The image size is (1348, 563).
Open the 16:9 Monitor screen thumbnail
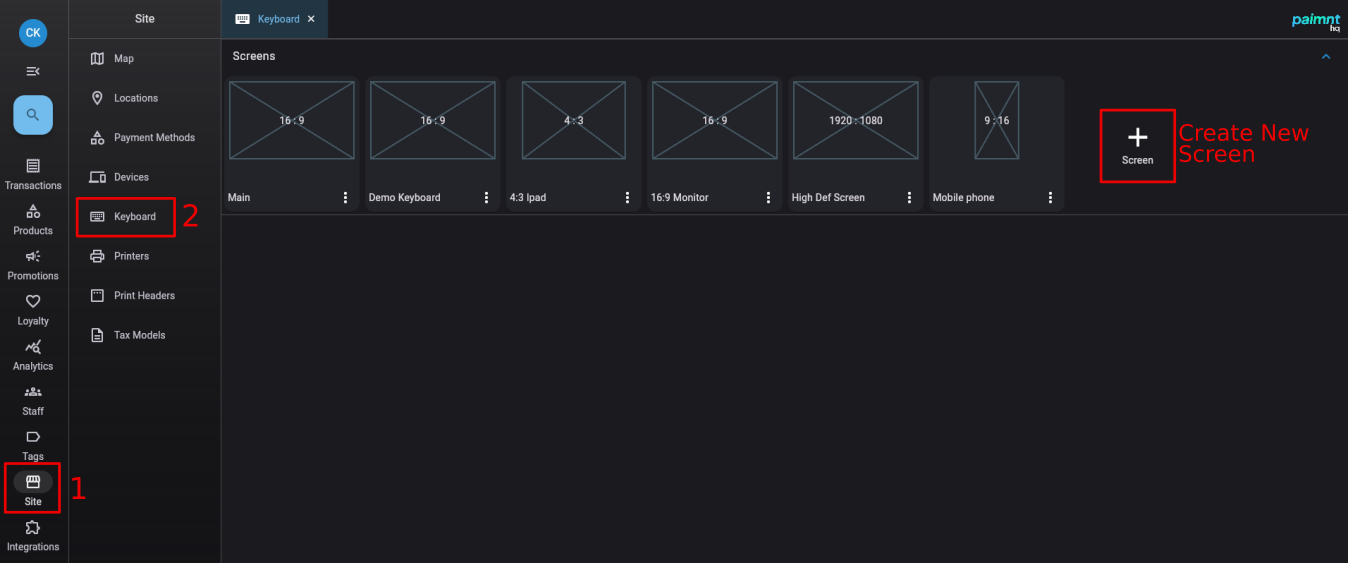click(x=714, y=120)
